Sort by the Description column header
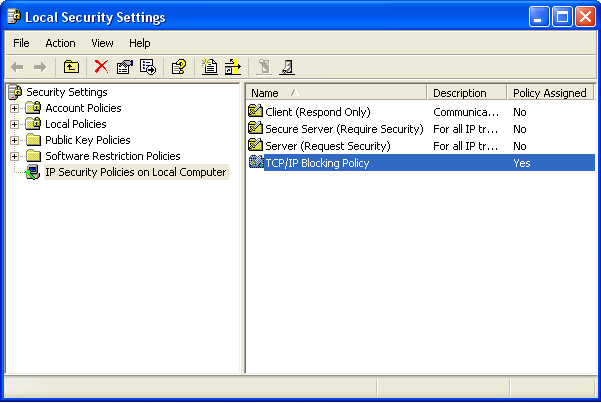 tap(467, 93)
